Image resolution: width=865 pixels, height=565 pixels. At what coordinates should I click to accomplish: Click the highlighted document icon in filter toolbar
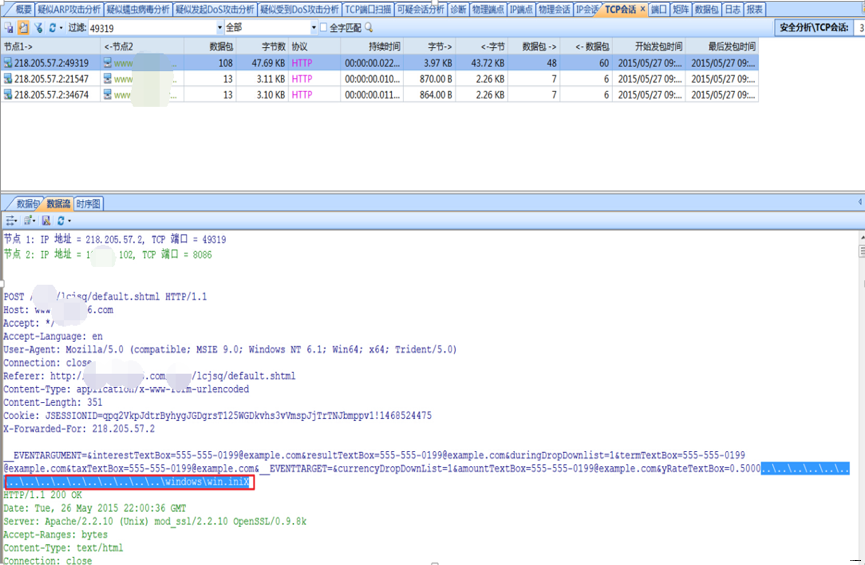tap(23, 28)
